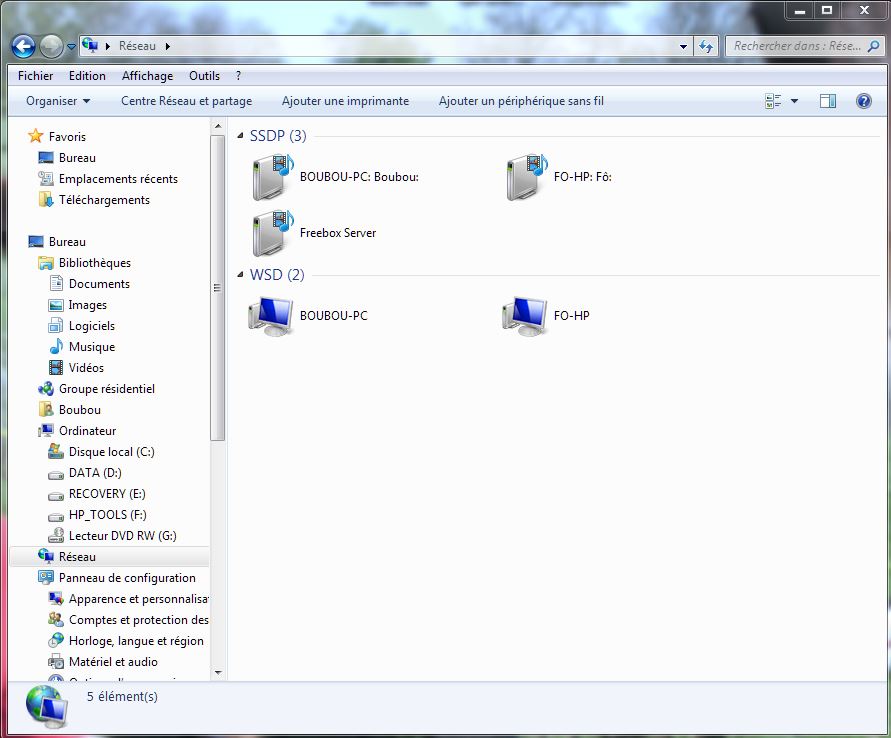Open the Organiser dropdown
This screenshot has width=891, height=738.
click(x=58, y=101)
